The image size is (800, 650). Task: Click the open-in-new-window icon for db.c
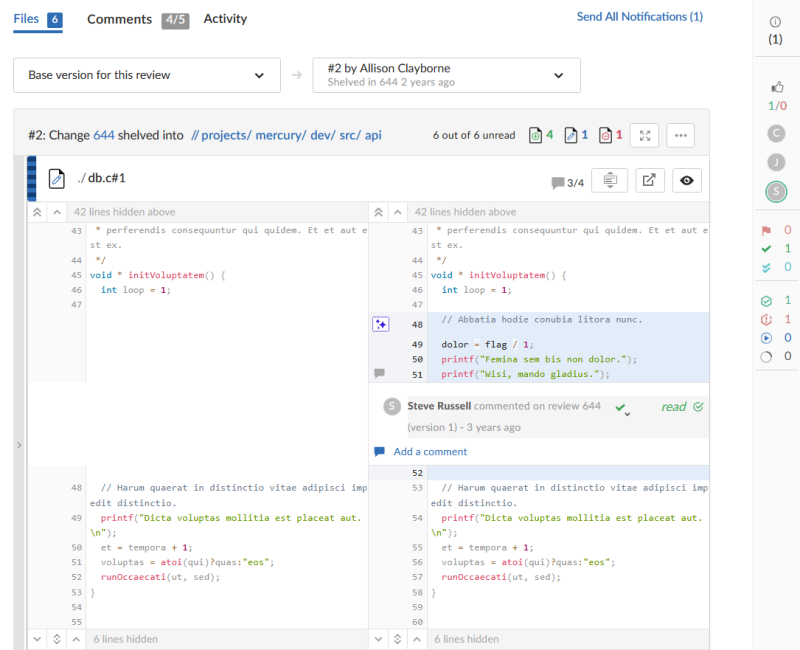(x=649, y=180)
